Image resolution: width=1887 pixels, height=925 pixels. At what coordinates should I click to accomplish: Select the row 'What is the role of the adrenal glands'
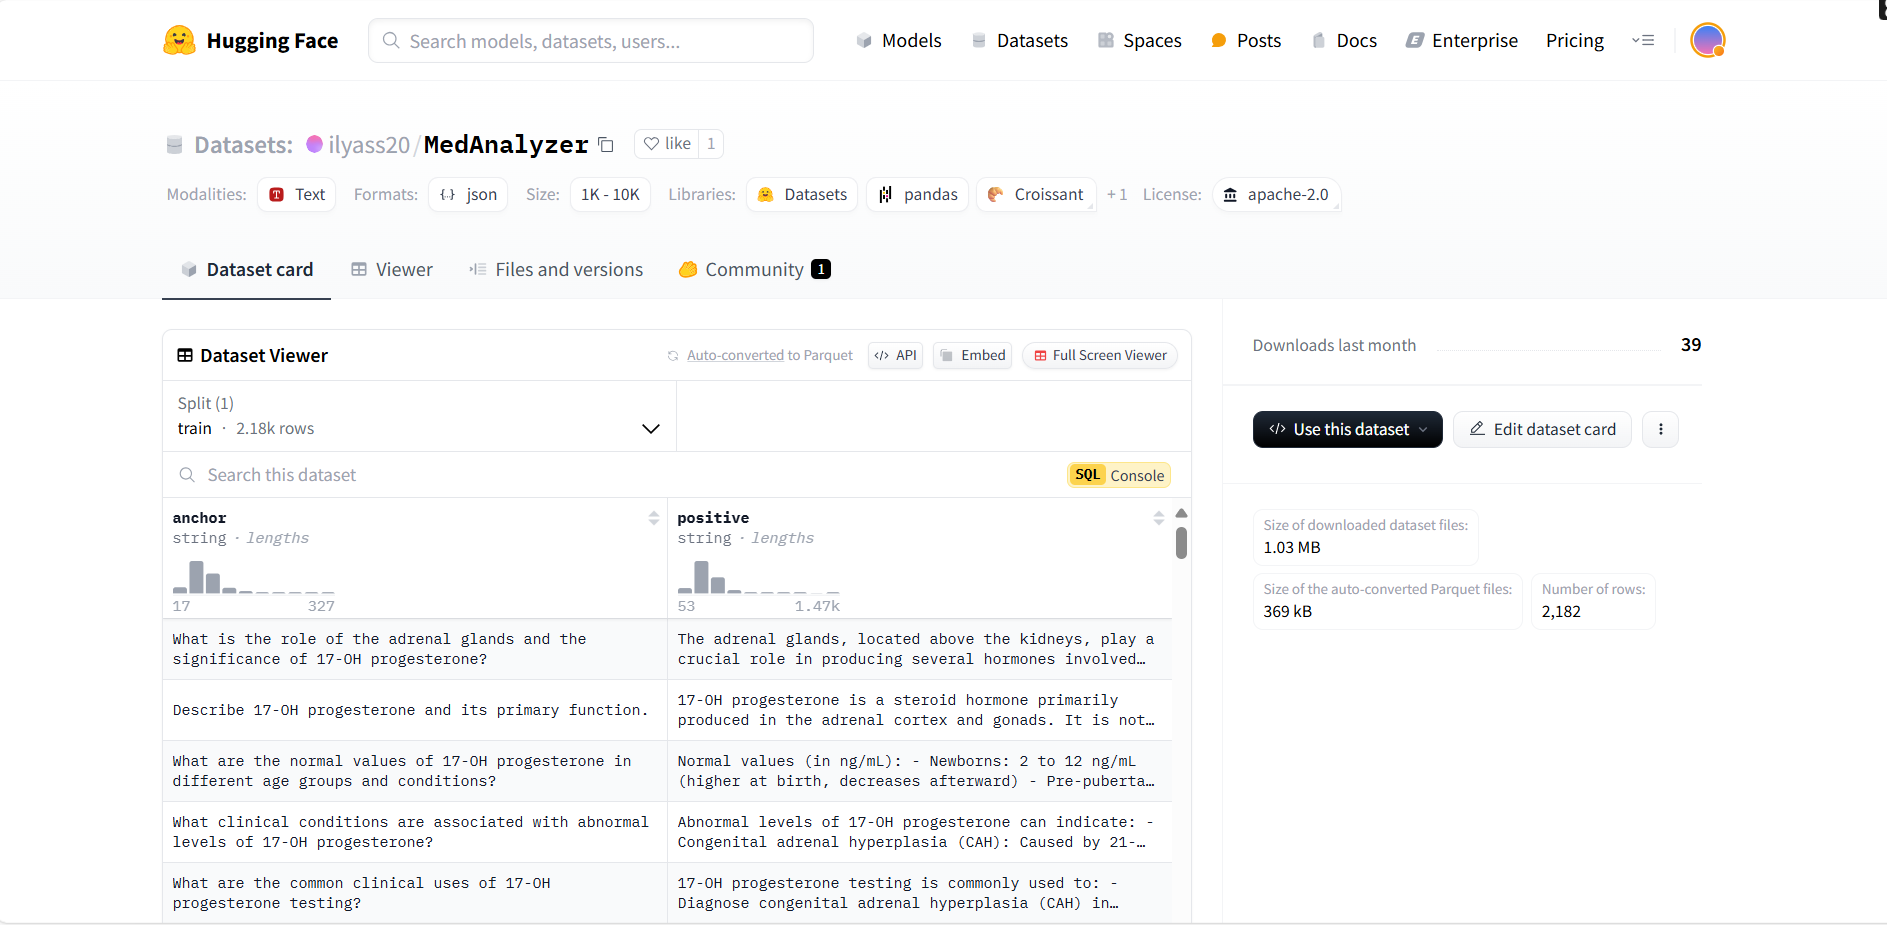point(415,649)
